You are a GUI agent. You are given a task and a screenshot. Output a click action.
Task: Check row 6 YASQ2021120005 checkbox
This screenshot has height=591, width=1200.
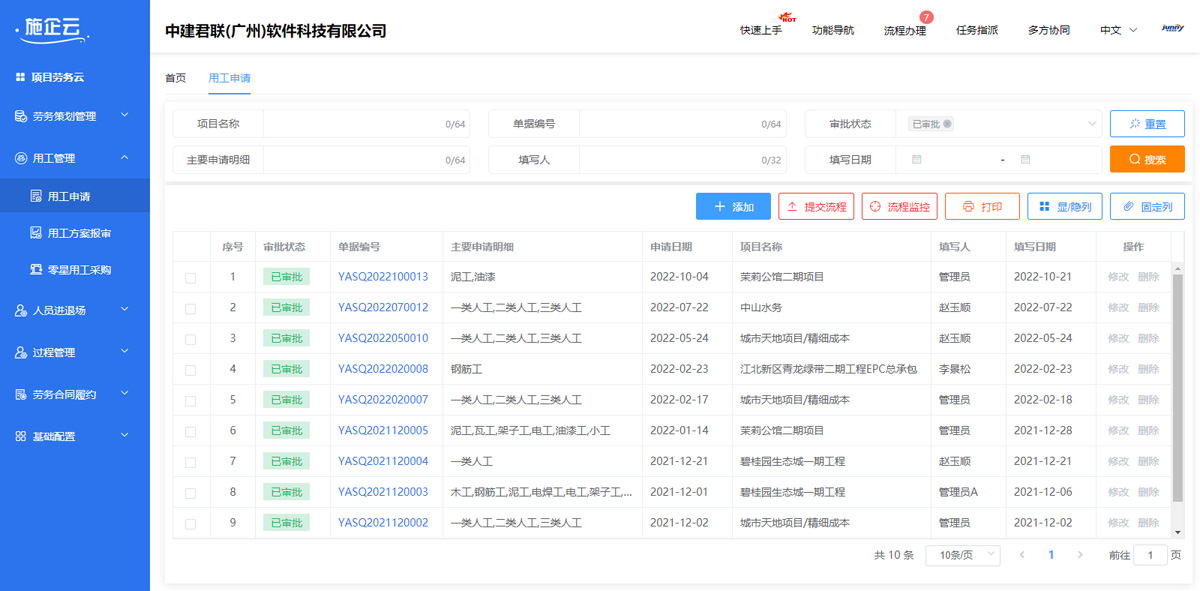click(x=190, y=432)
